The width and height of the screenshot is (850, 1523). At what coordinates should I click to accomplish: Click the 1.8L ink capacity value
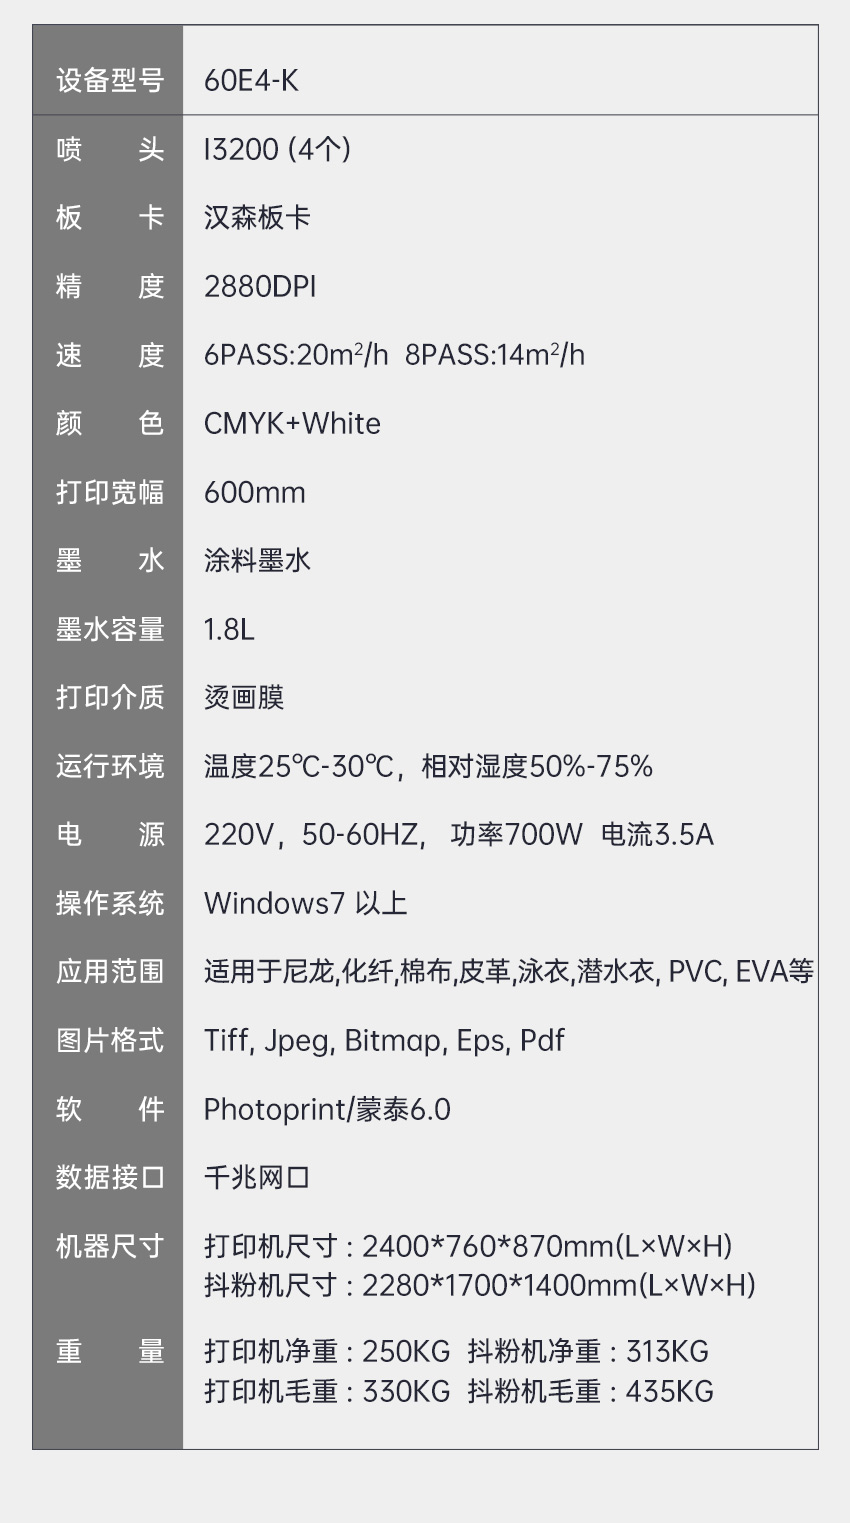pos(229,630)
